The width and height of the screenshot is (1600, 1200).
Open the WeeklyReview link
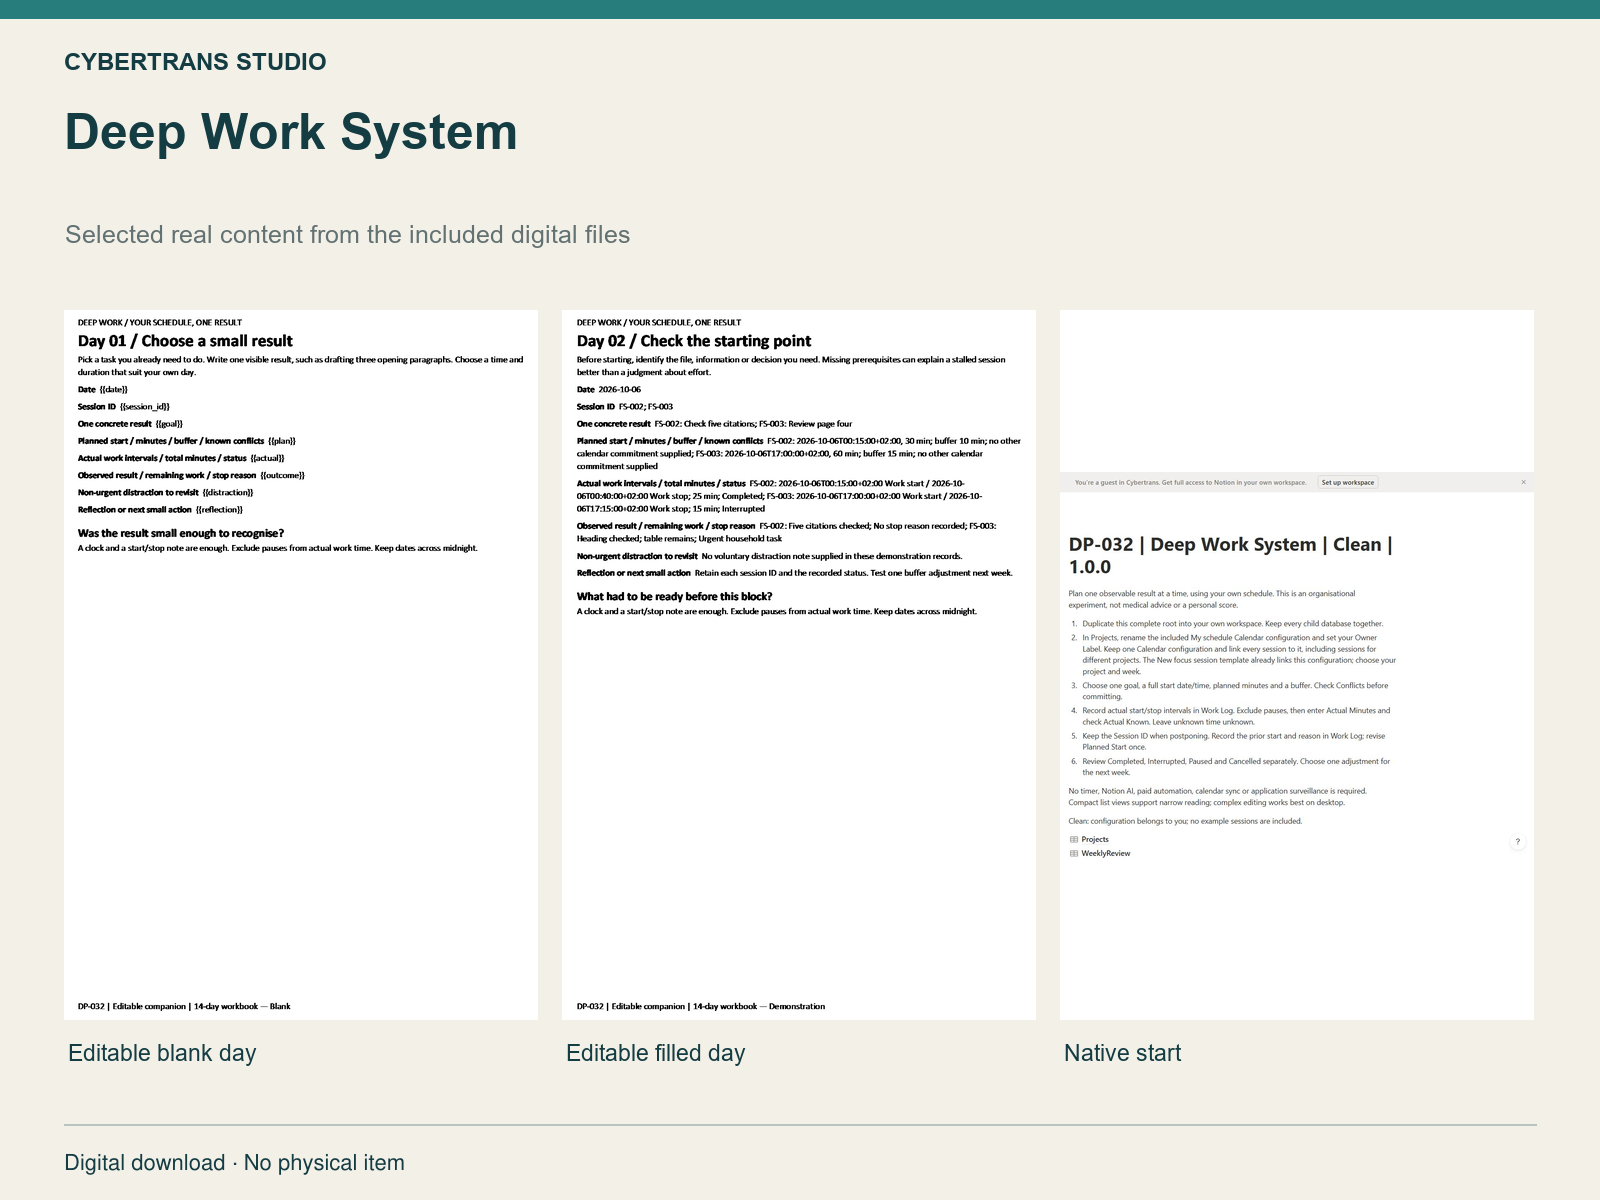pyautogui.click(x=1105, y=854)
